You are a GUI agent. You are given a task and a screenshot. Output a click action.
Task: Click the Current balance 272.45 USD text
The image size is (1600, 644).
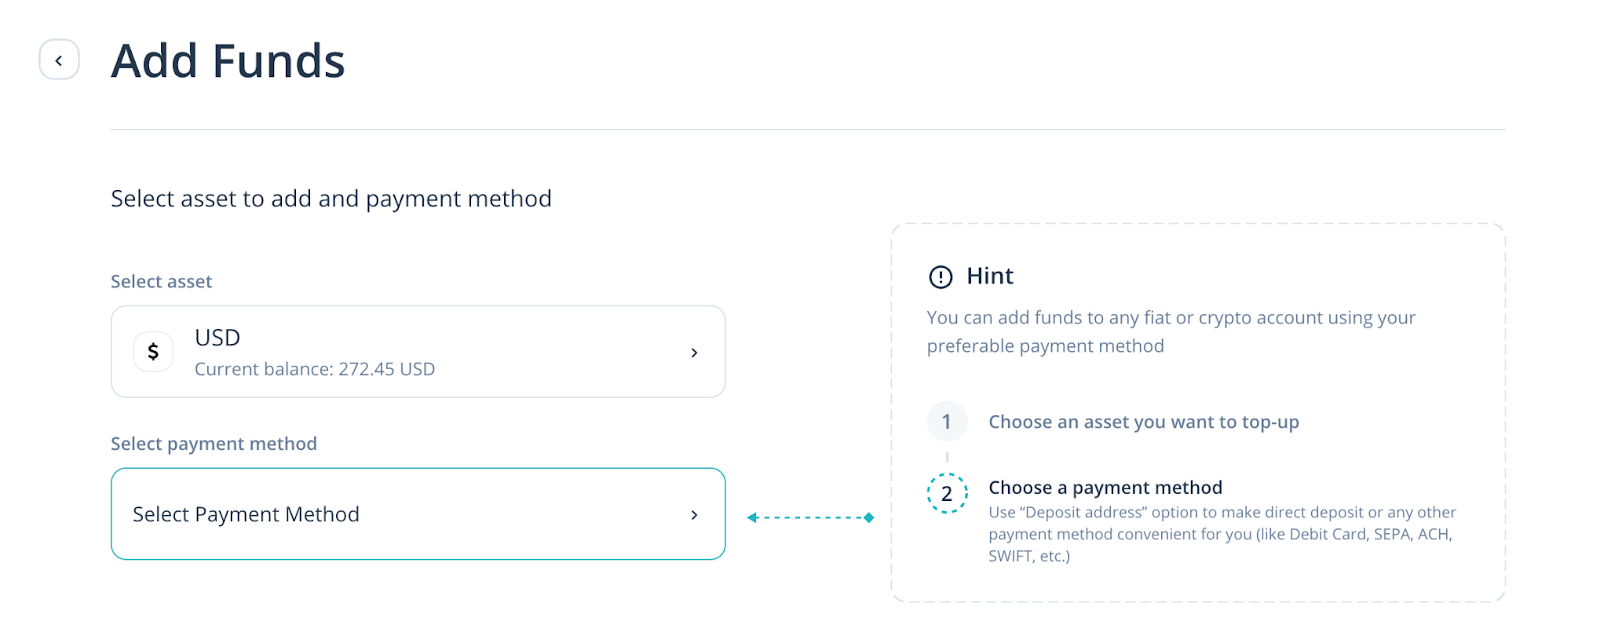click(314, 369)
